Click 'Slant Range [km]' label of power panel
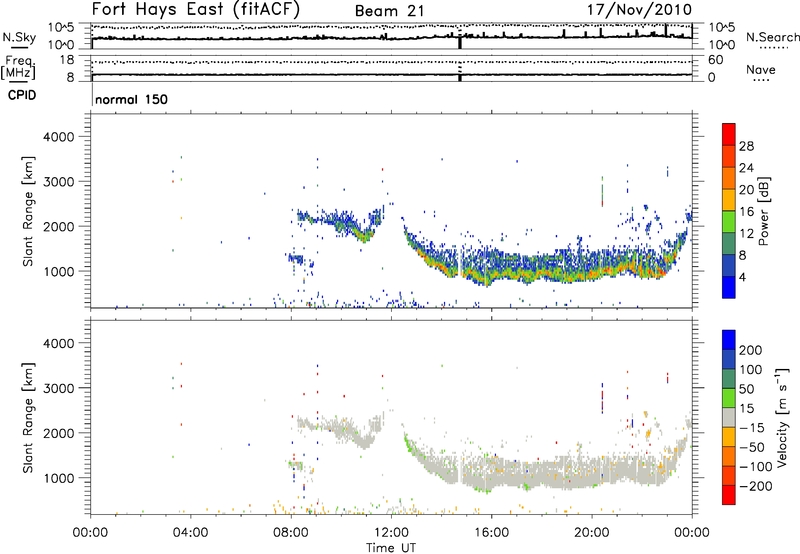This screenshot has width=800, height=554. [x=28, y=211]
